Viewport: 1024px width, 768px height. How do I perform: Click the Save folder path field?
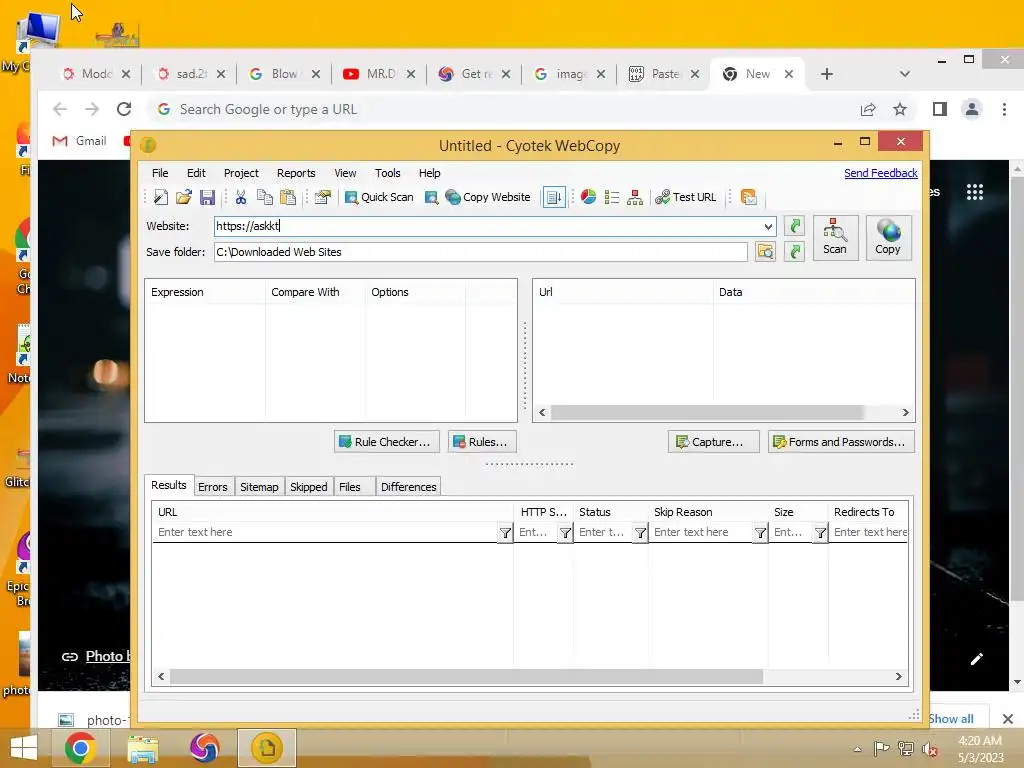pos(481,252)
